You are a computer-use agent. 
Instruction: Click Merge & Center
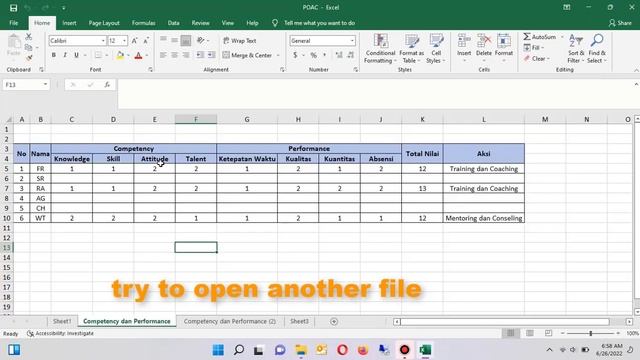pyautogui.click(x=248, y=55)
